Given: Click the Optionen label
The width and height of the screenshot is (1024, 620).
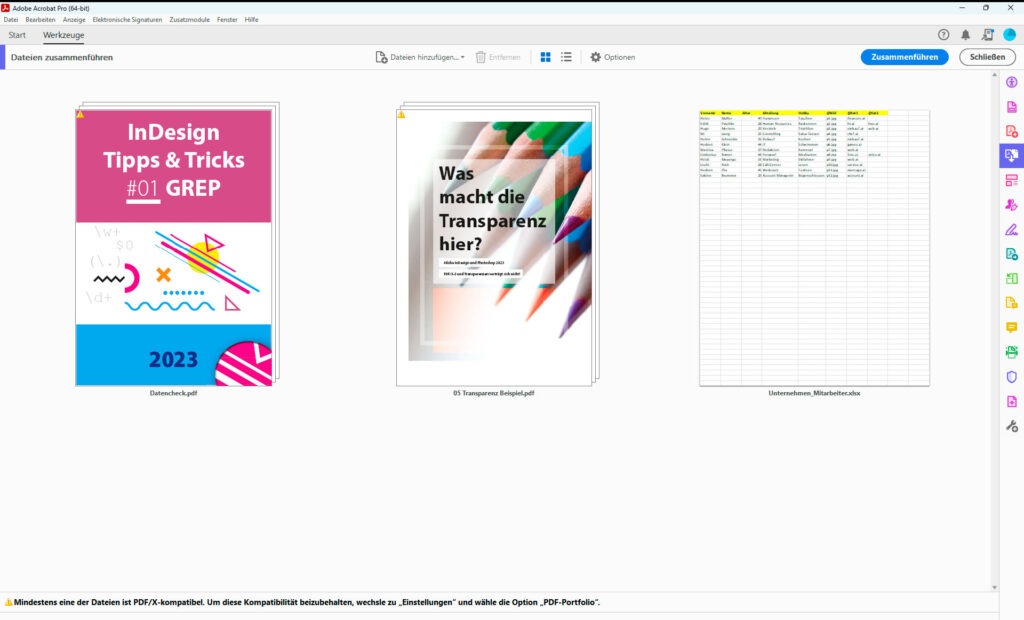Looking at the screenshot, I should [619, 57].
